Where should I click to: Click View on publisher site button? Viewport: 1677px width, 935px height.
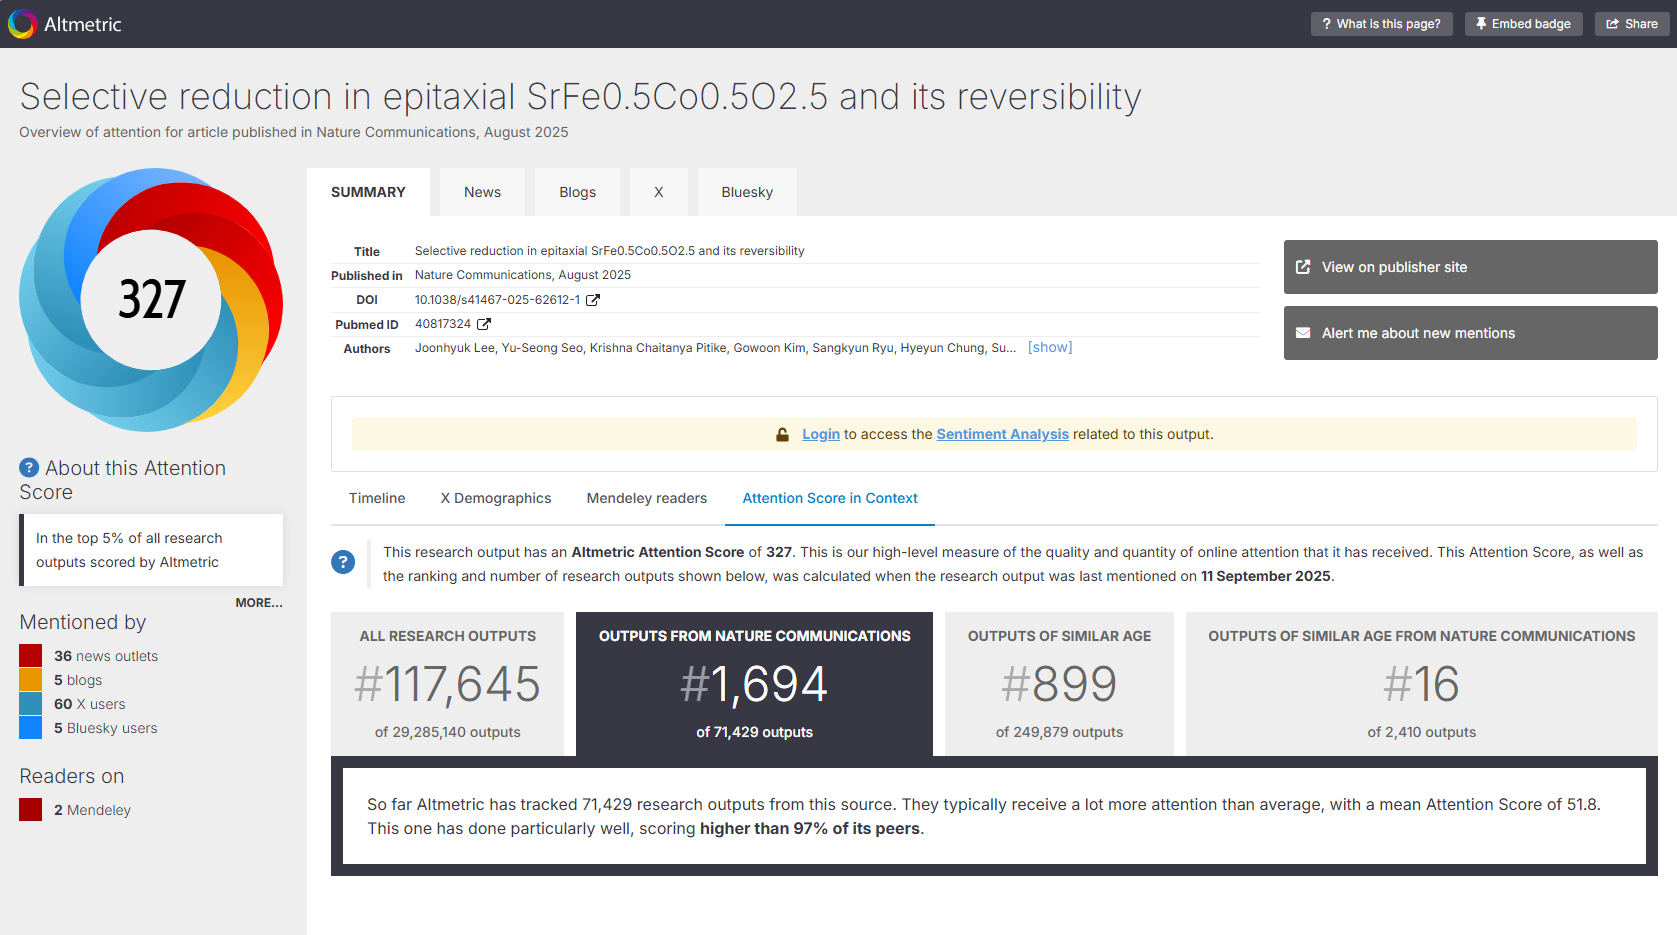click(x=1471, y=267)
